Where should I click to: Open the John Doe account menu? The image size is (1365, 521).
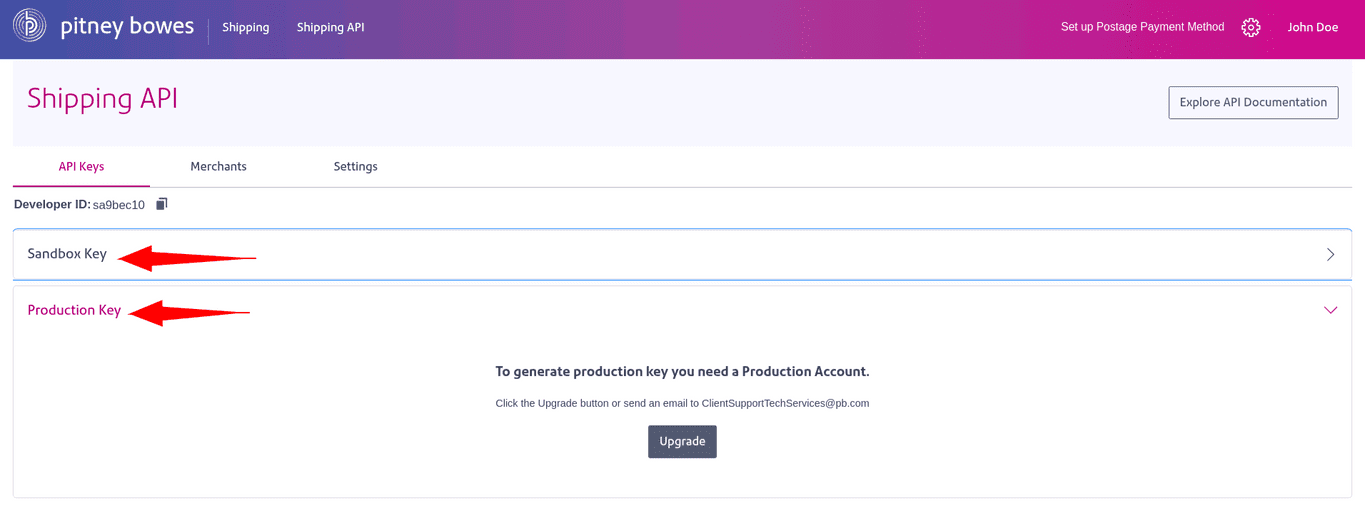click(x=1312, y=27)
